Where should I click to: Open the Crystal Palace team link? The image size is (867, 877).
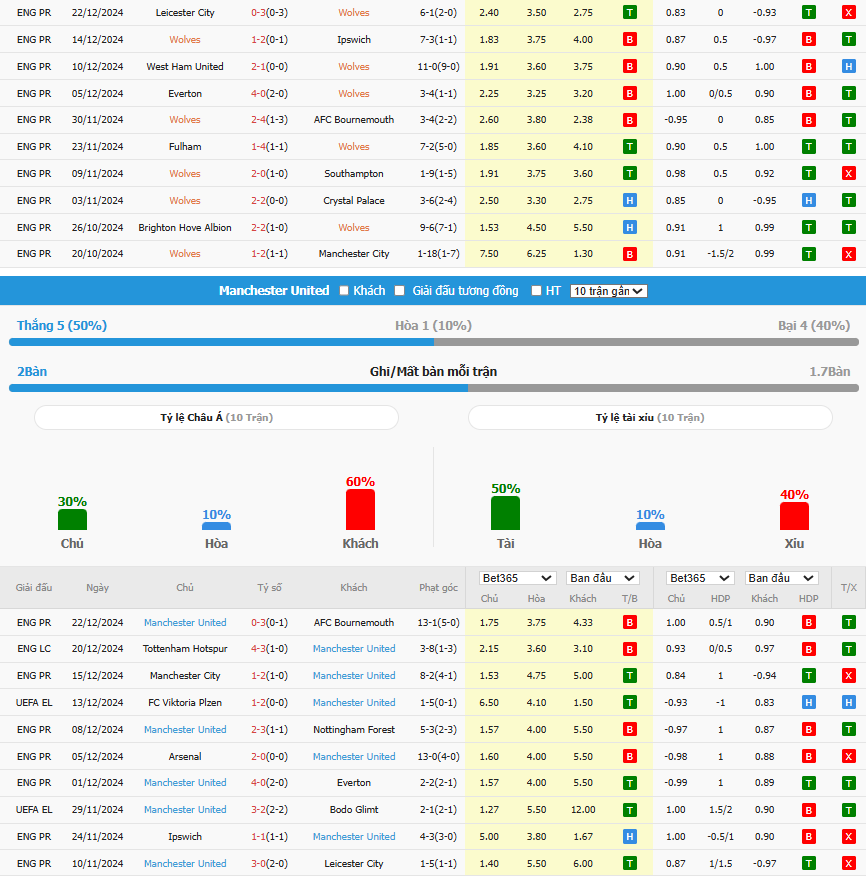pos(354,200)
